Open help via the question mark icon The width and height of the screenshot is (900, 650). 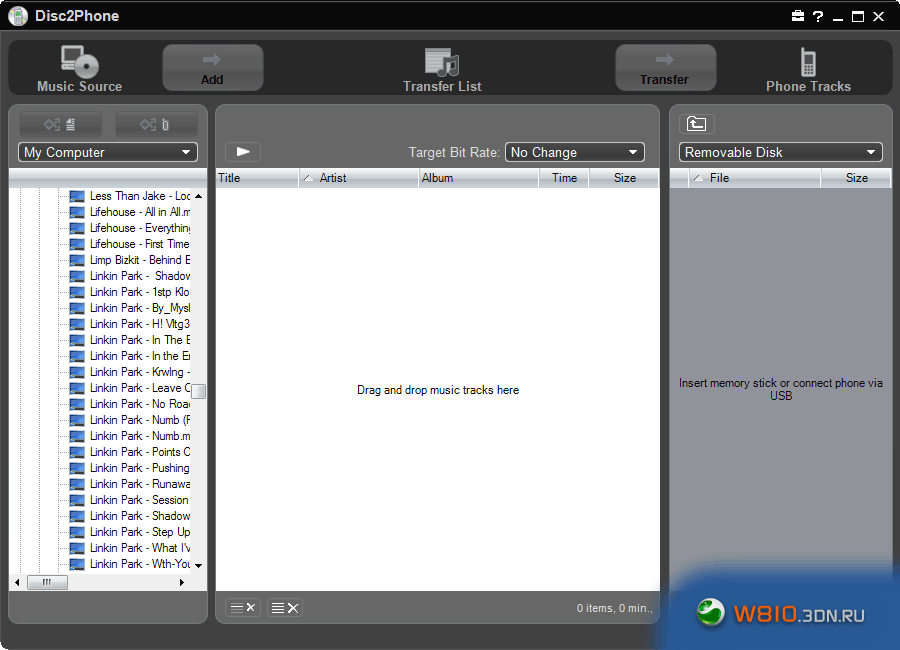coord(818,16)
